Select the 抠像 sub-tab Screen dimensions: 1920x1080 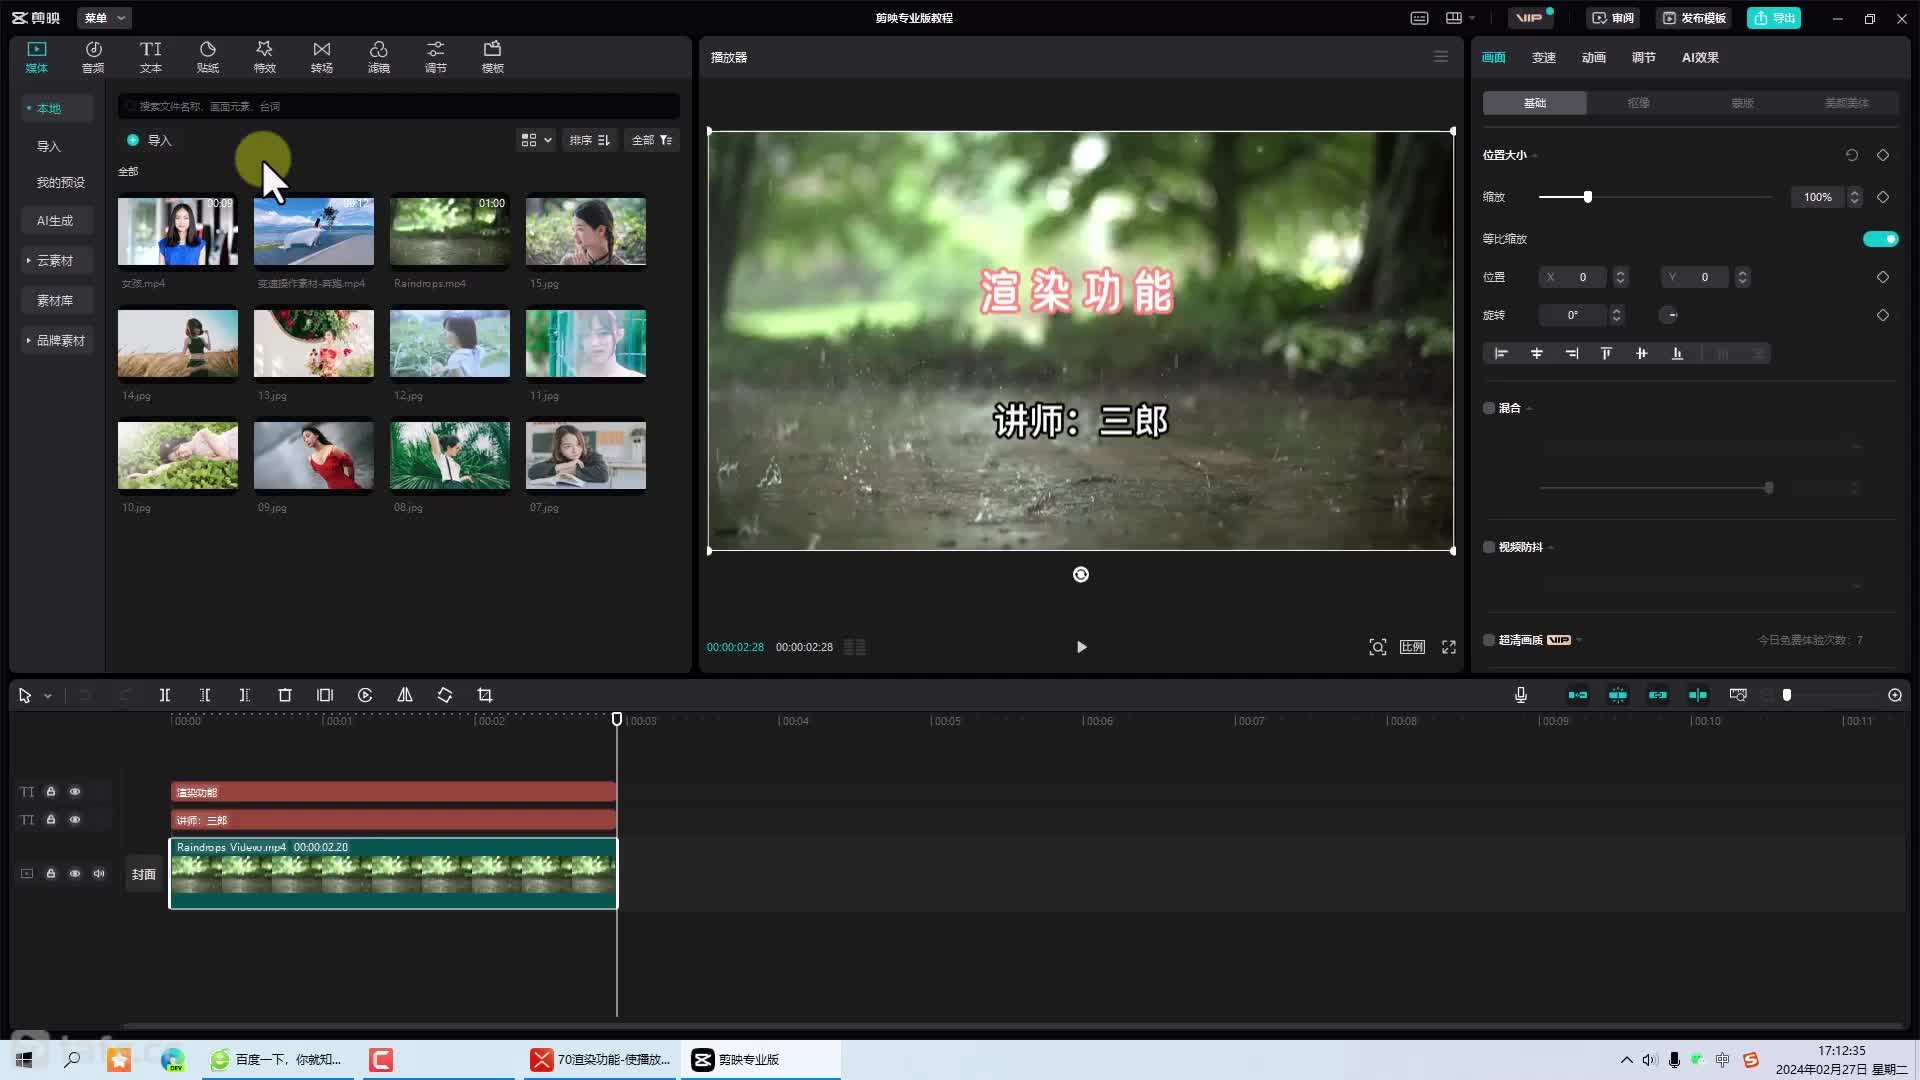1639,103
